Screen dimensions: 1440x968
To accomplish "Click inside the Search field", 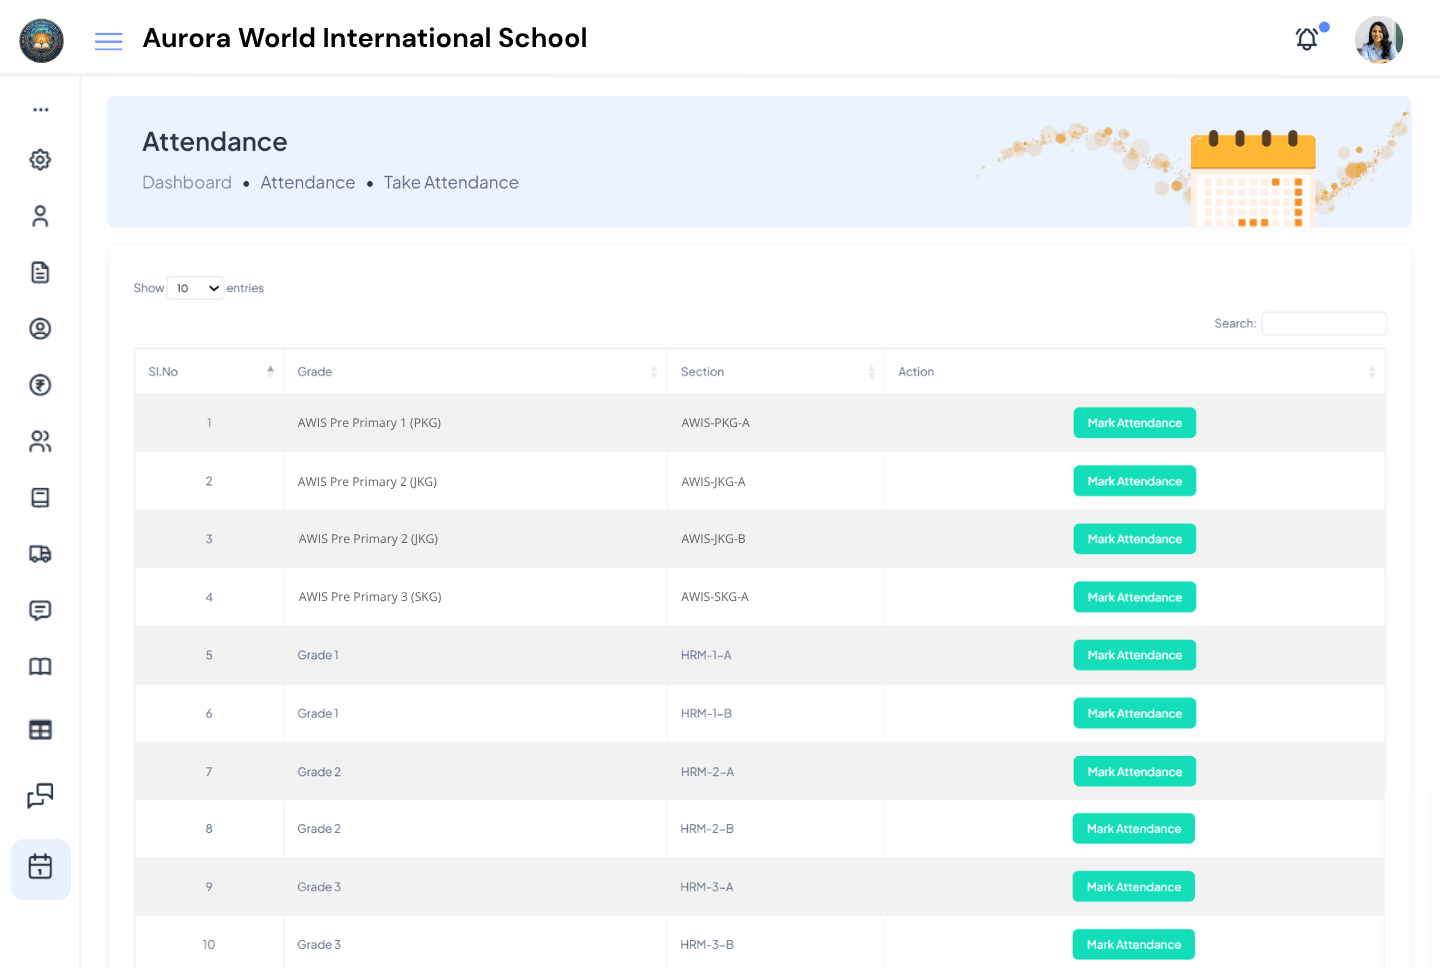I will coord(1323,323).
